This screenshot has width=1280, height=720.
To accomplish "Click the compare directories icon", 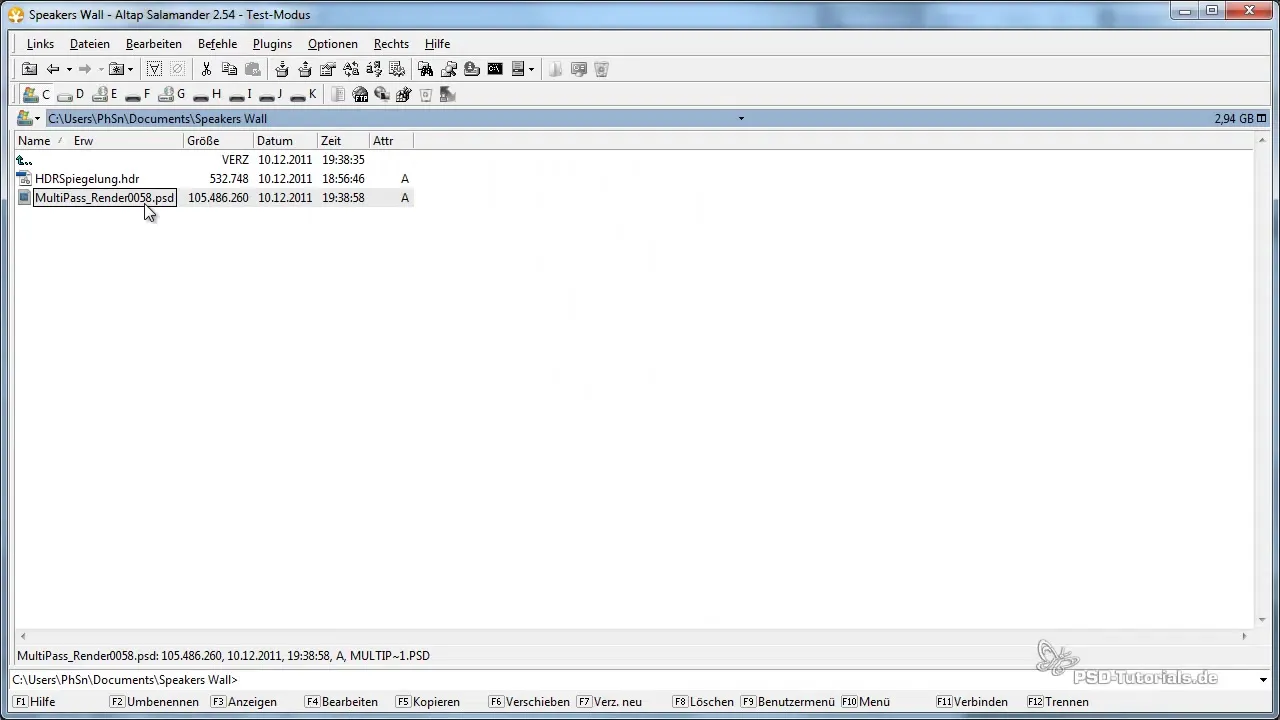I will coord(449,69).
